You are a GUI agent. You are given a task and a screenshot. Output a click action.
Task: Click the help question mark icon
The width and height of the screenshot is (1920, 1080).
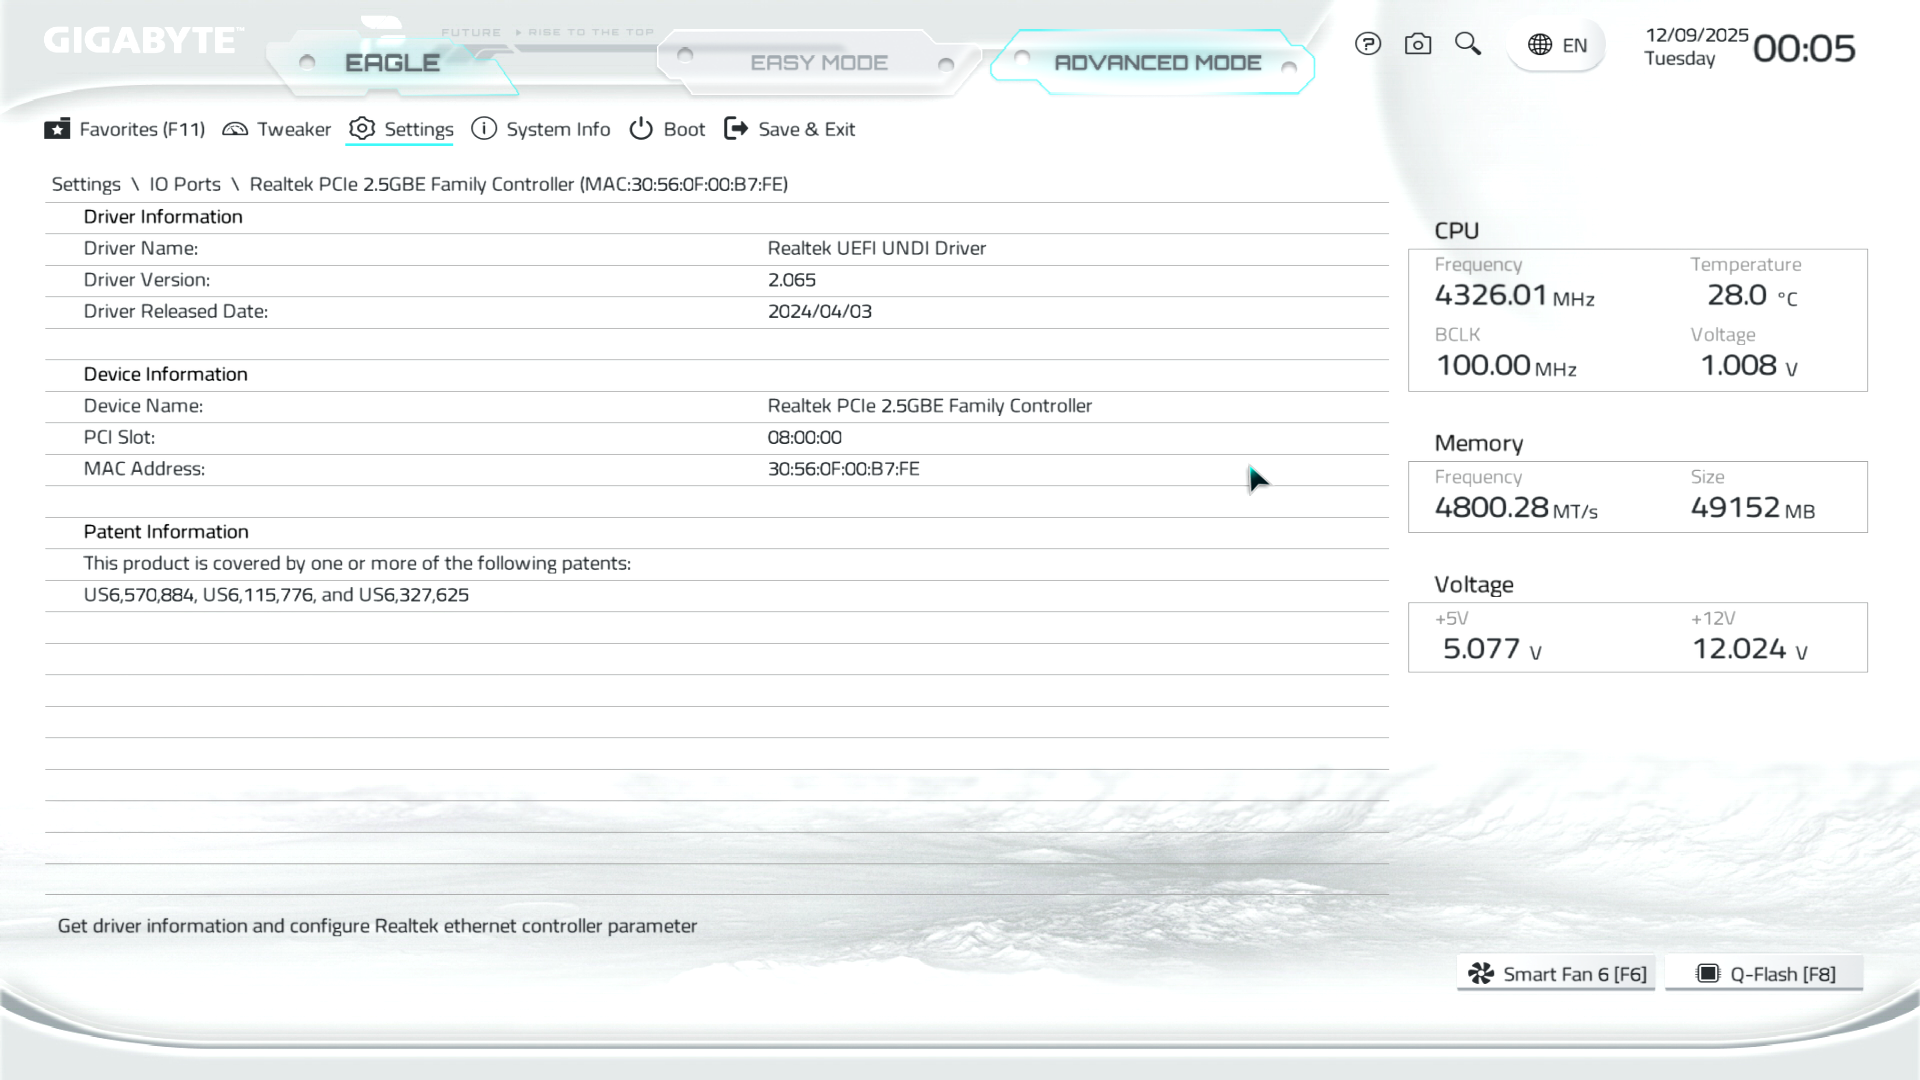tap(1367, 44)
